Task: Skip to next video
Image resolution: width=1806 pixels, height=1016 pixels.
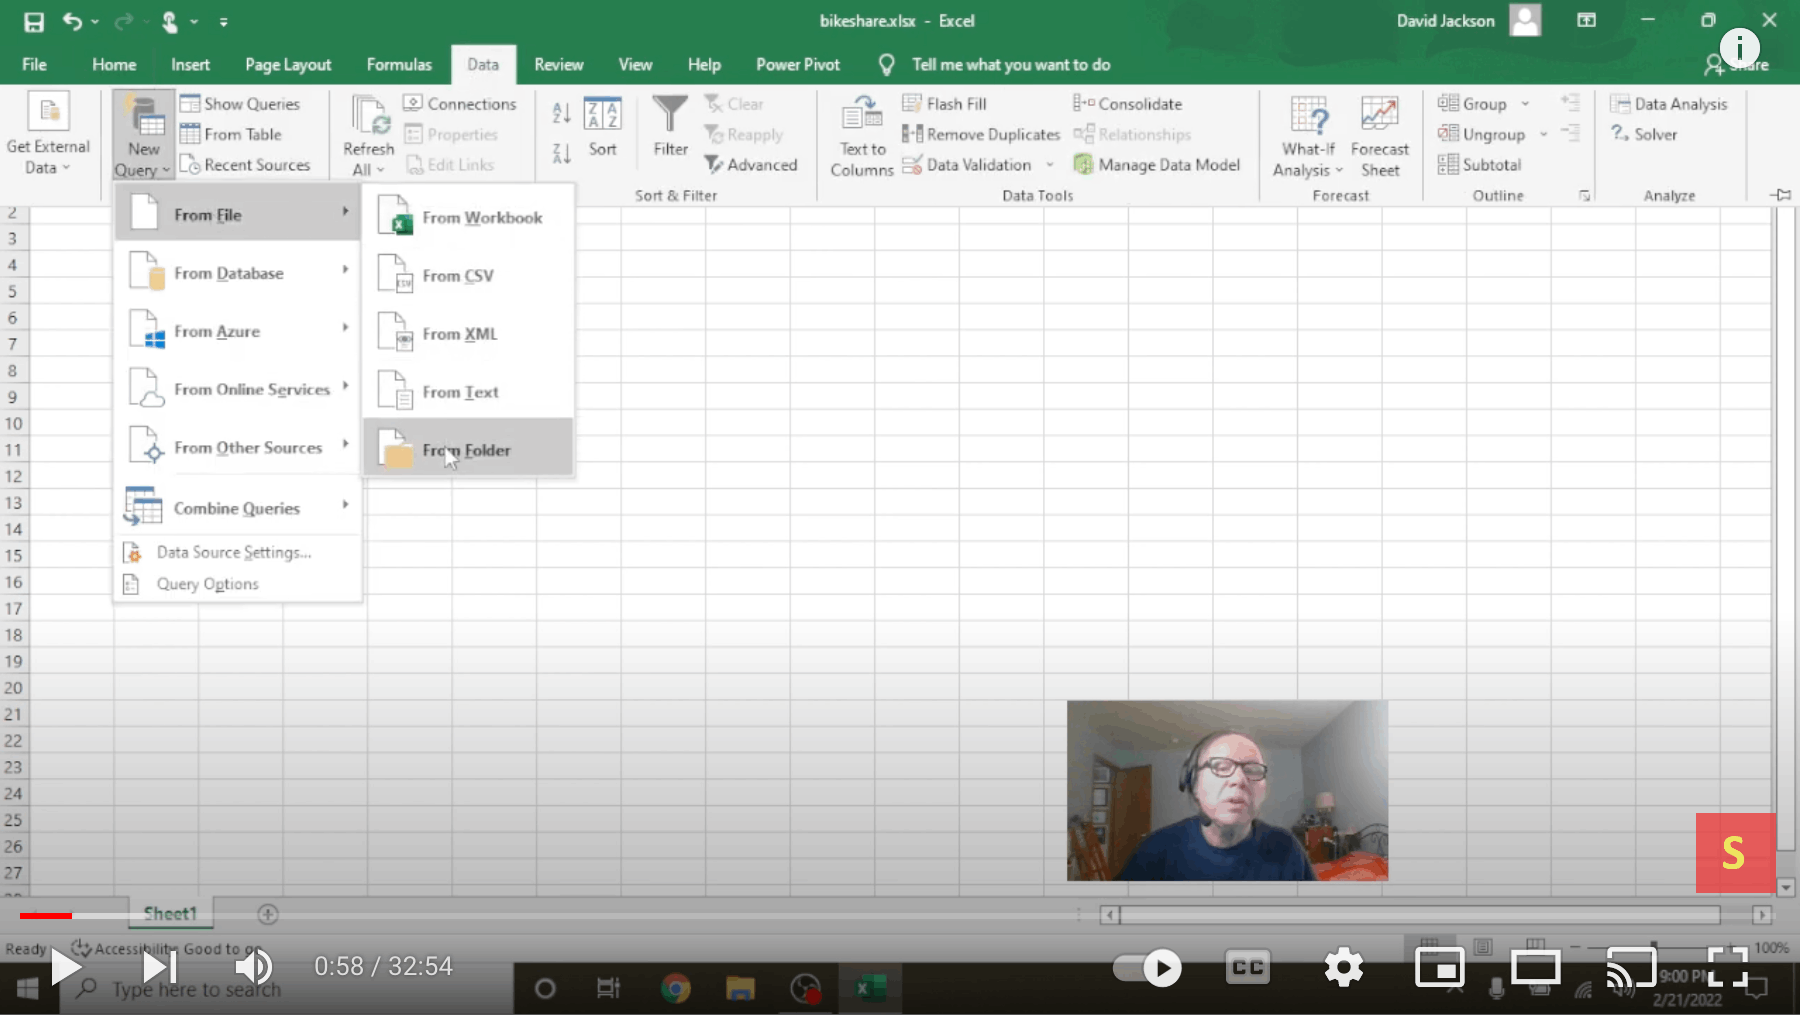Action: coord(159,967)
